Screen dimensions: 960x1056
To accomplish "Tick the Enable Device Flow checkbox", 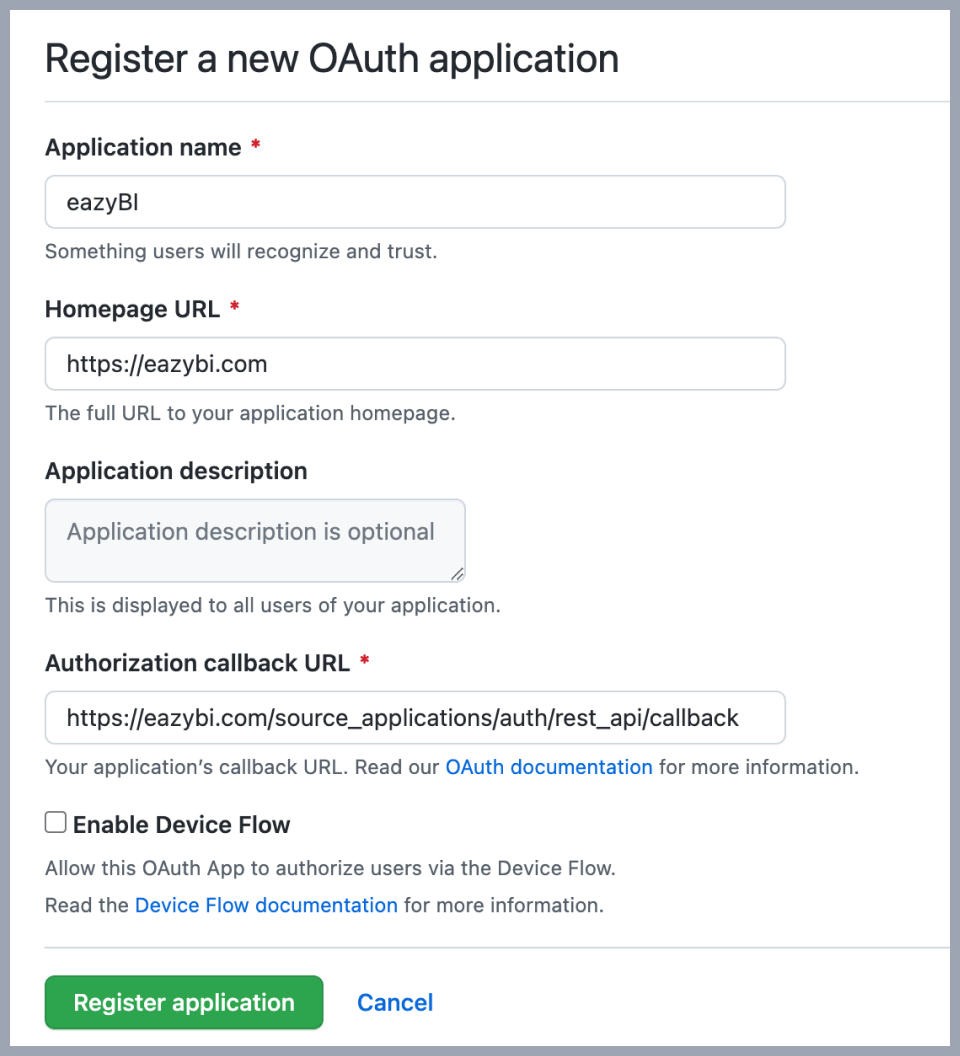I will [56, 822].
